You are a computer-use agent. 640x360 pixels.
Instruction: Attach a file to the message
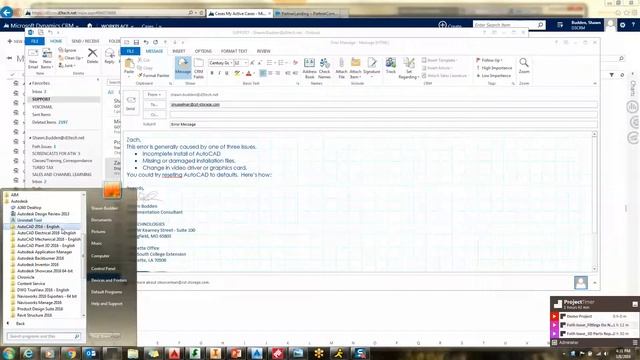click(342, 68)
